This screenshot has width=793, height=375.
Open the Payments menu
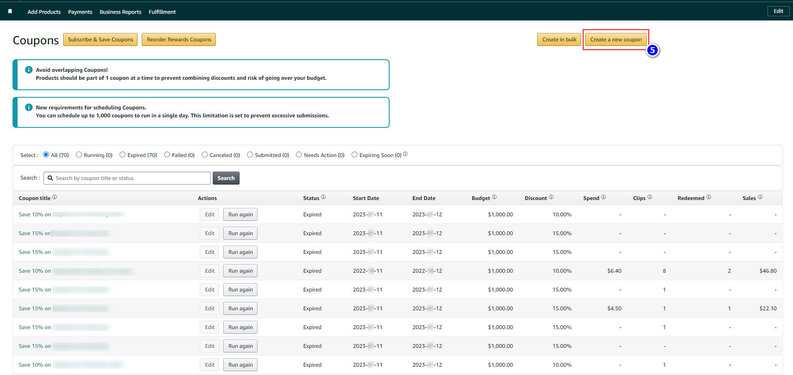[x=80, y=12]
